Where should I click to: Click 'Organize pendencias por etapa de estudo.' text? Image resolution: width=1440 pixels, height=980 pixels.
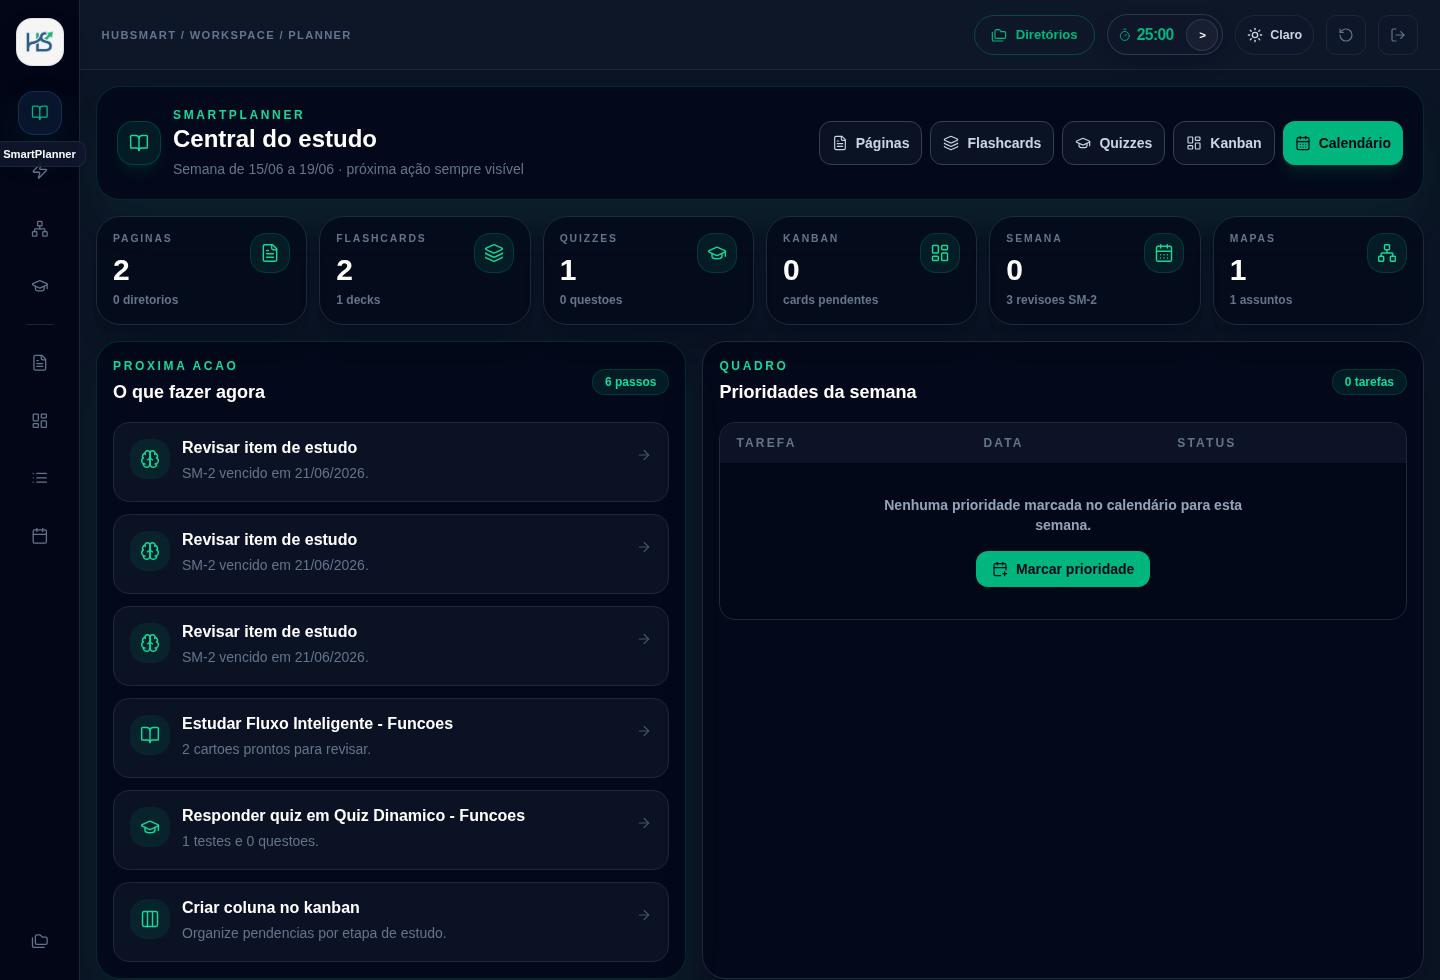[314, 933]
